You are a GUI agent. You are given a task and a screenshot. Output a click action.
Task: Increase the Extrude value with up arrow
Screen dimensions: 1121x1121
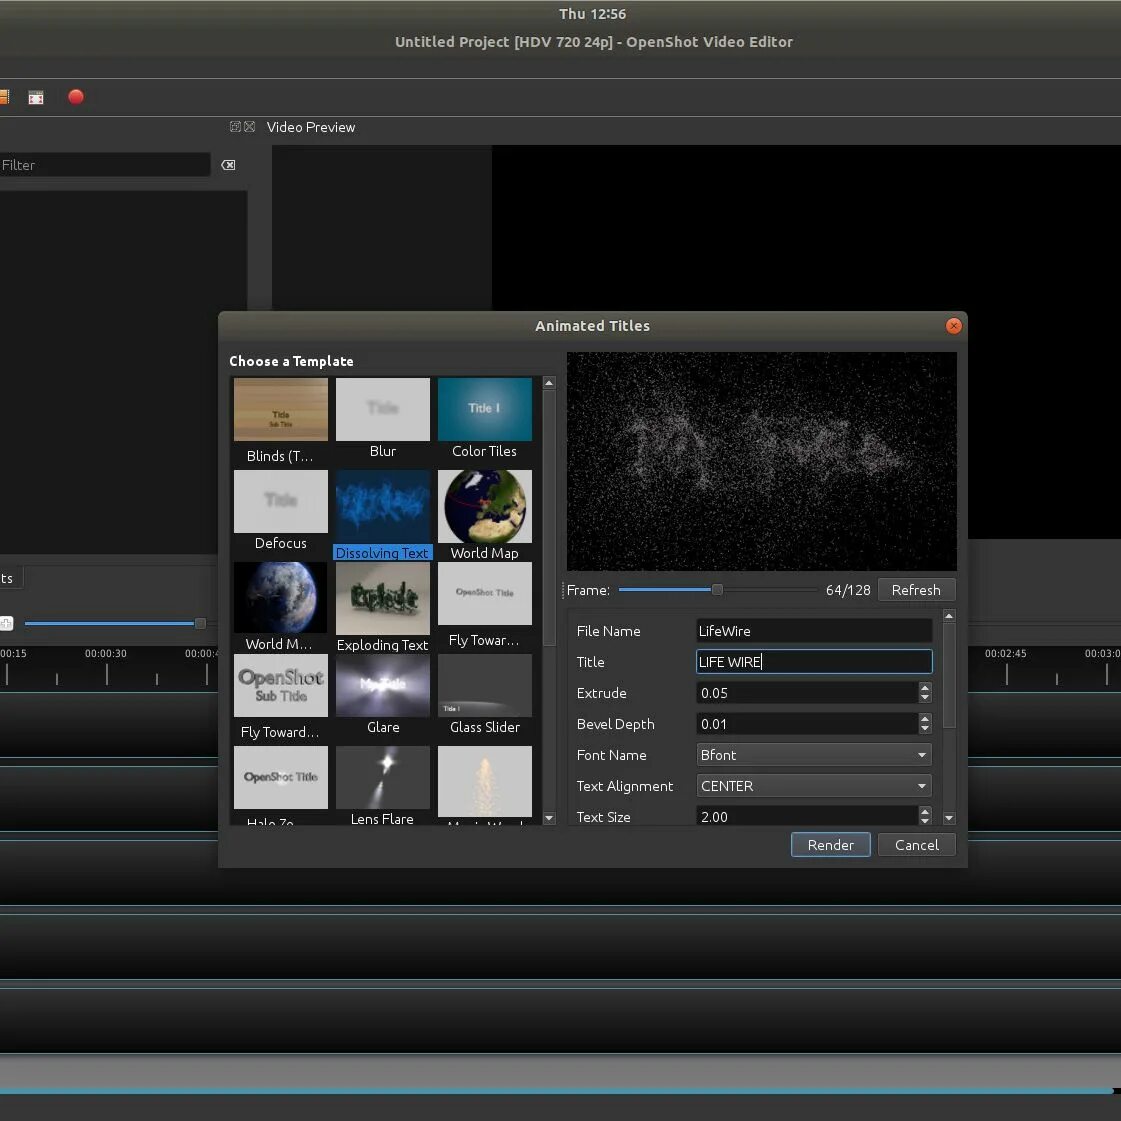[924, 688]
